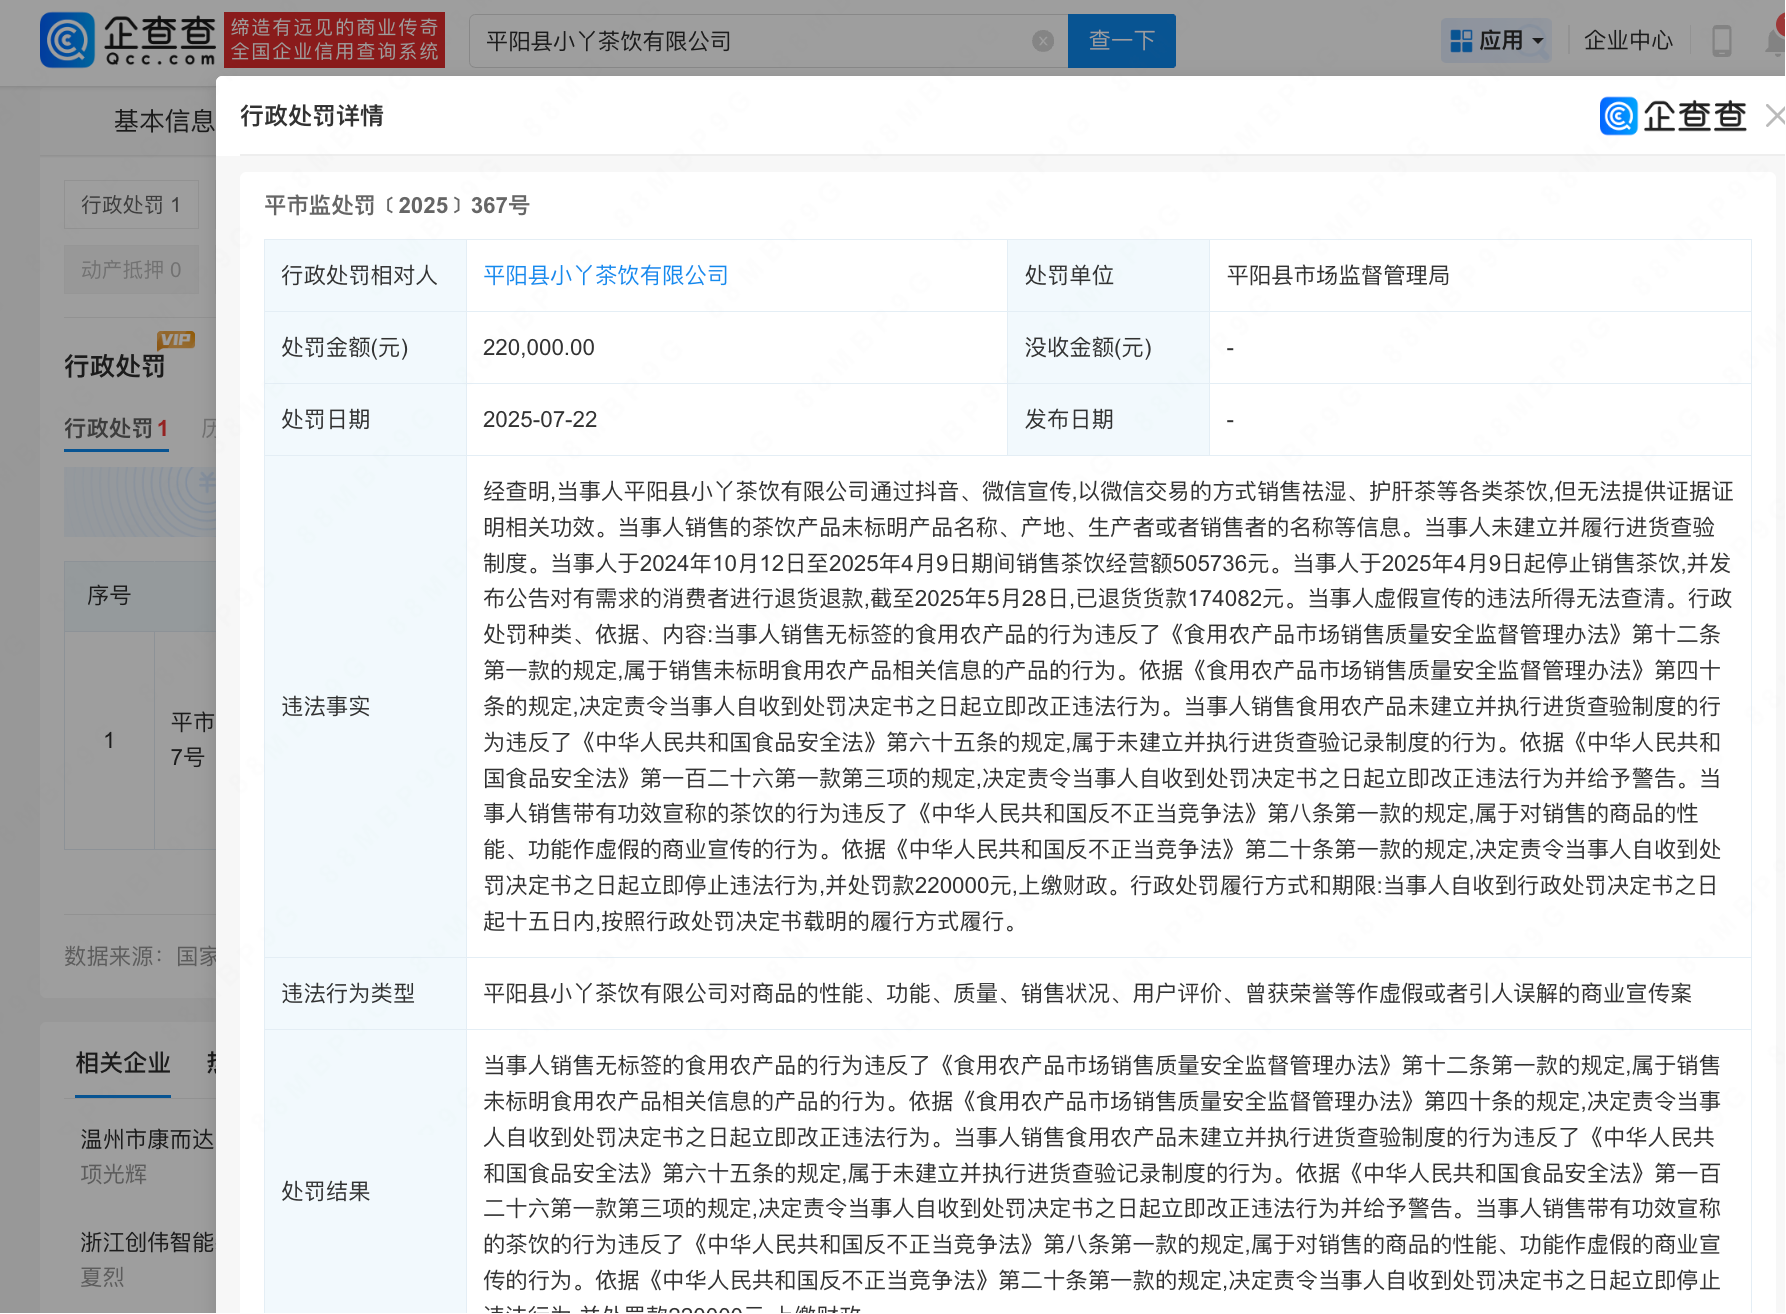Image resolution: width=1786 pixels, height=1314 pixels.
Task: Open the 温州市康而达 related company
Action: (147, 1139)
